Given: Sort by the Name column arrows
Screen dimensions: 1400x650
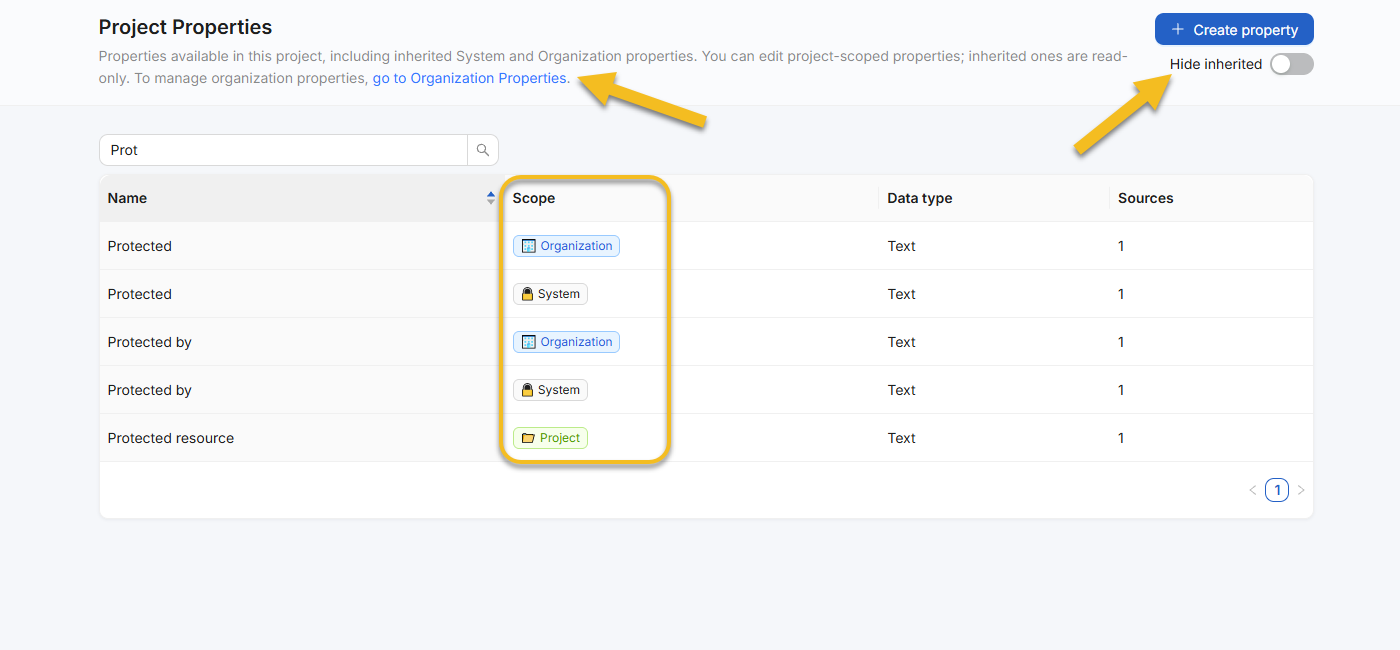Looking at the screenshot, I should [491, 198].
